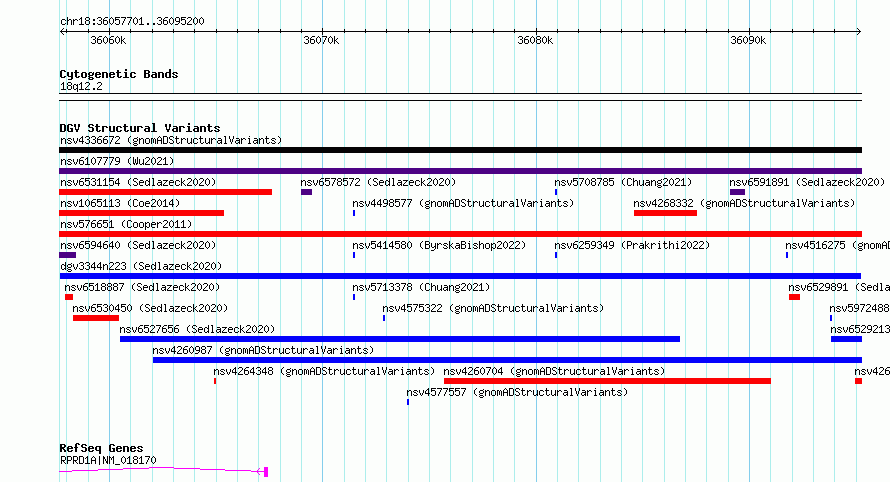Open nsv4575322 gnomAD variant label
The image size is (890, 482).
click(493, 308)
